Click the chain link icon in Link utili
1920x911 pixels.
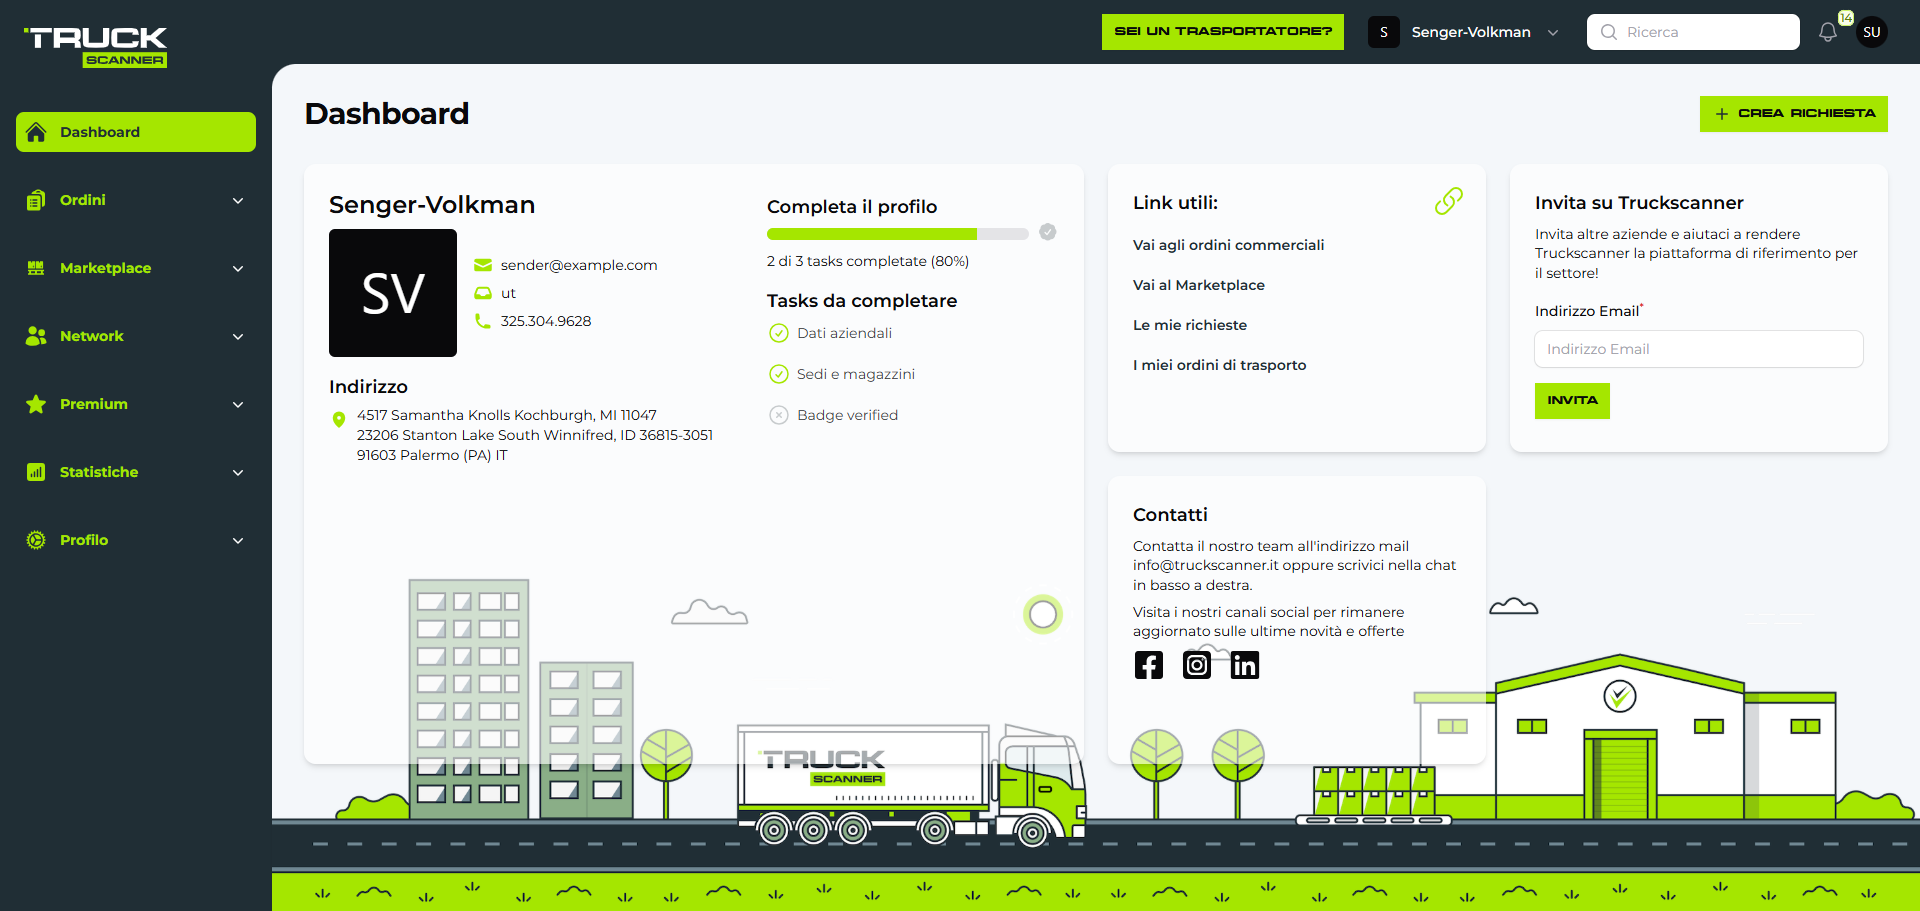(x=1448, y=202)
